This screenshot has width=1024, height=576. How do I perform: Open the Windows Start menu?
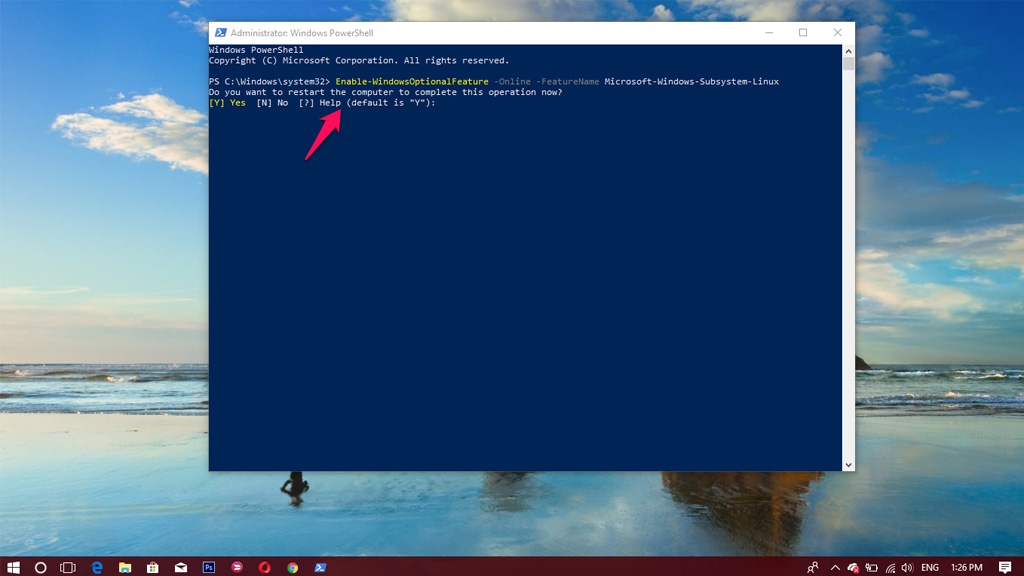coord(13,567)
